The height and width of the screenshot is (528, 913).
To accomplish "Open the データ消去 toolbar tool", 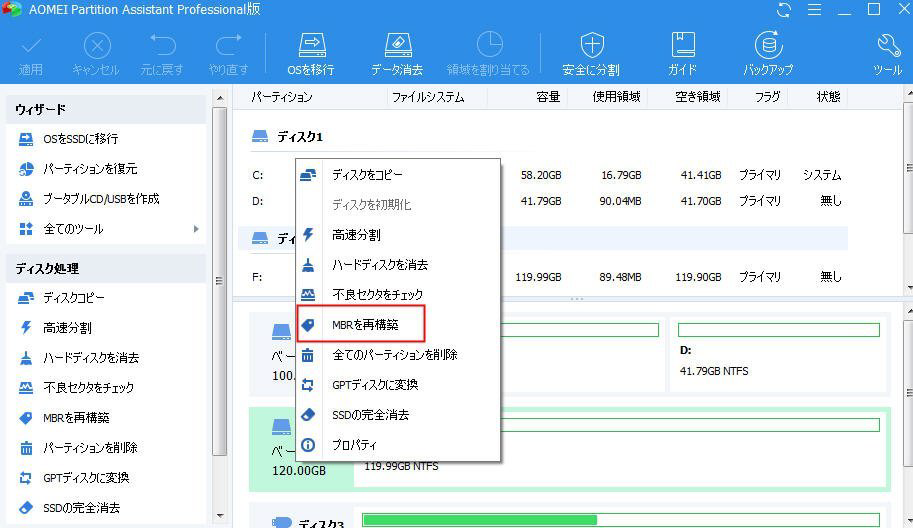I will pyautogui.click(x=397, y=55).
